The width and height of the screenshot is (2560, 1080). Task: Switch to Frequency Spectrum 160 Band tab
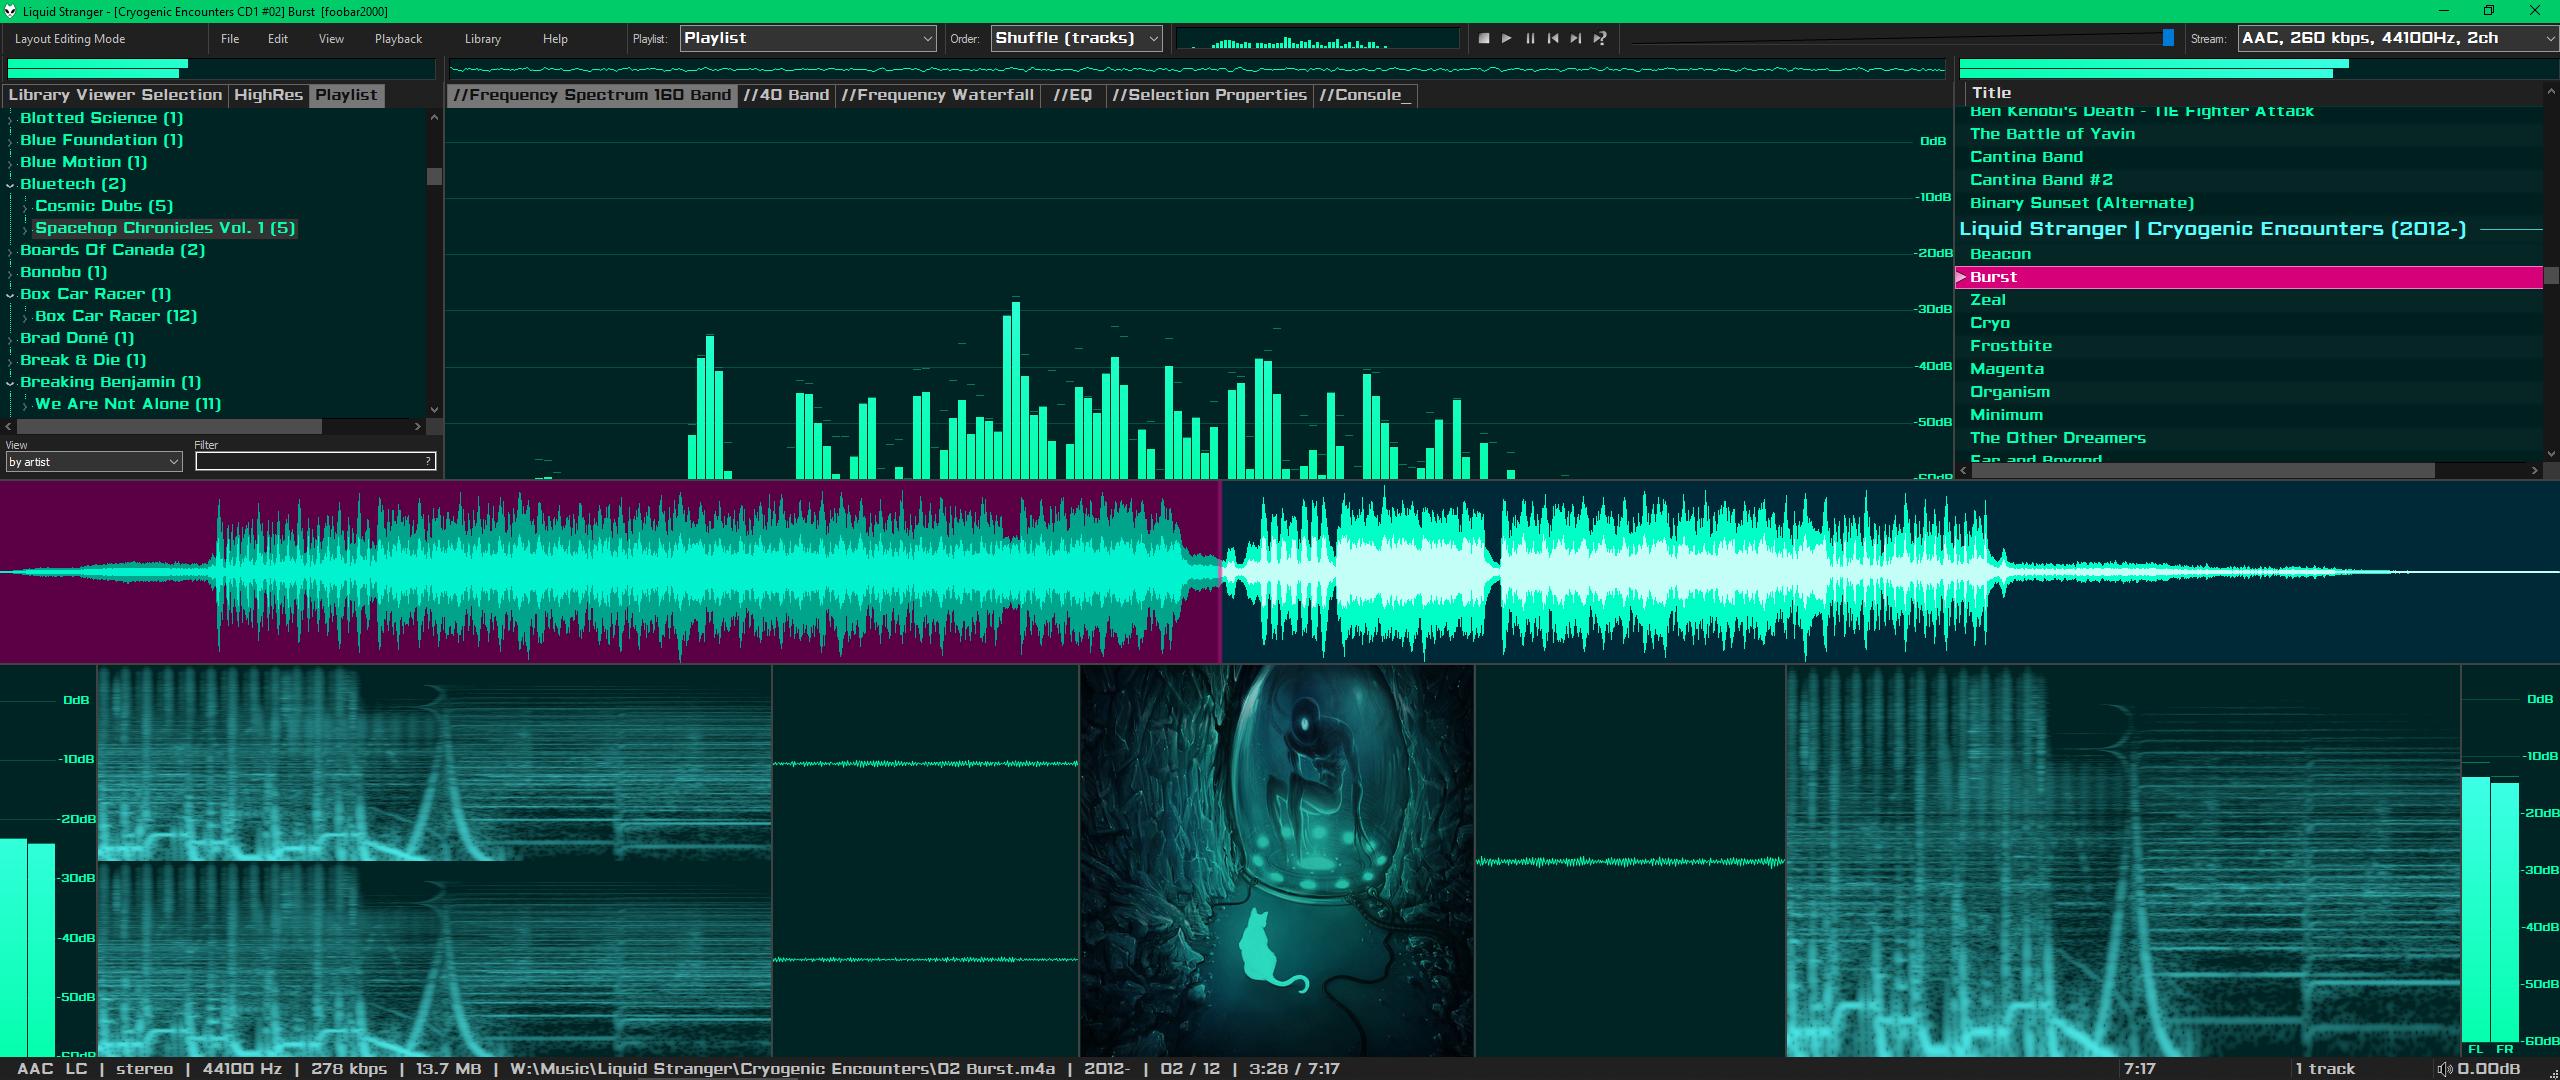tap(592, 95)
